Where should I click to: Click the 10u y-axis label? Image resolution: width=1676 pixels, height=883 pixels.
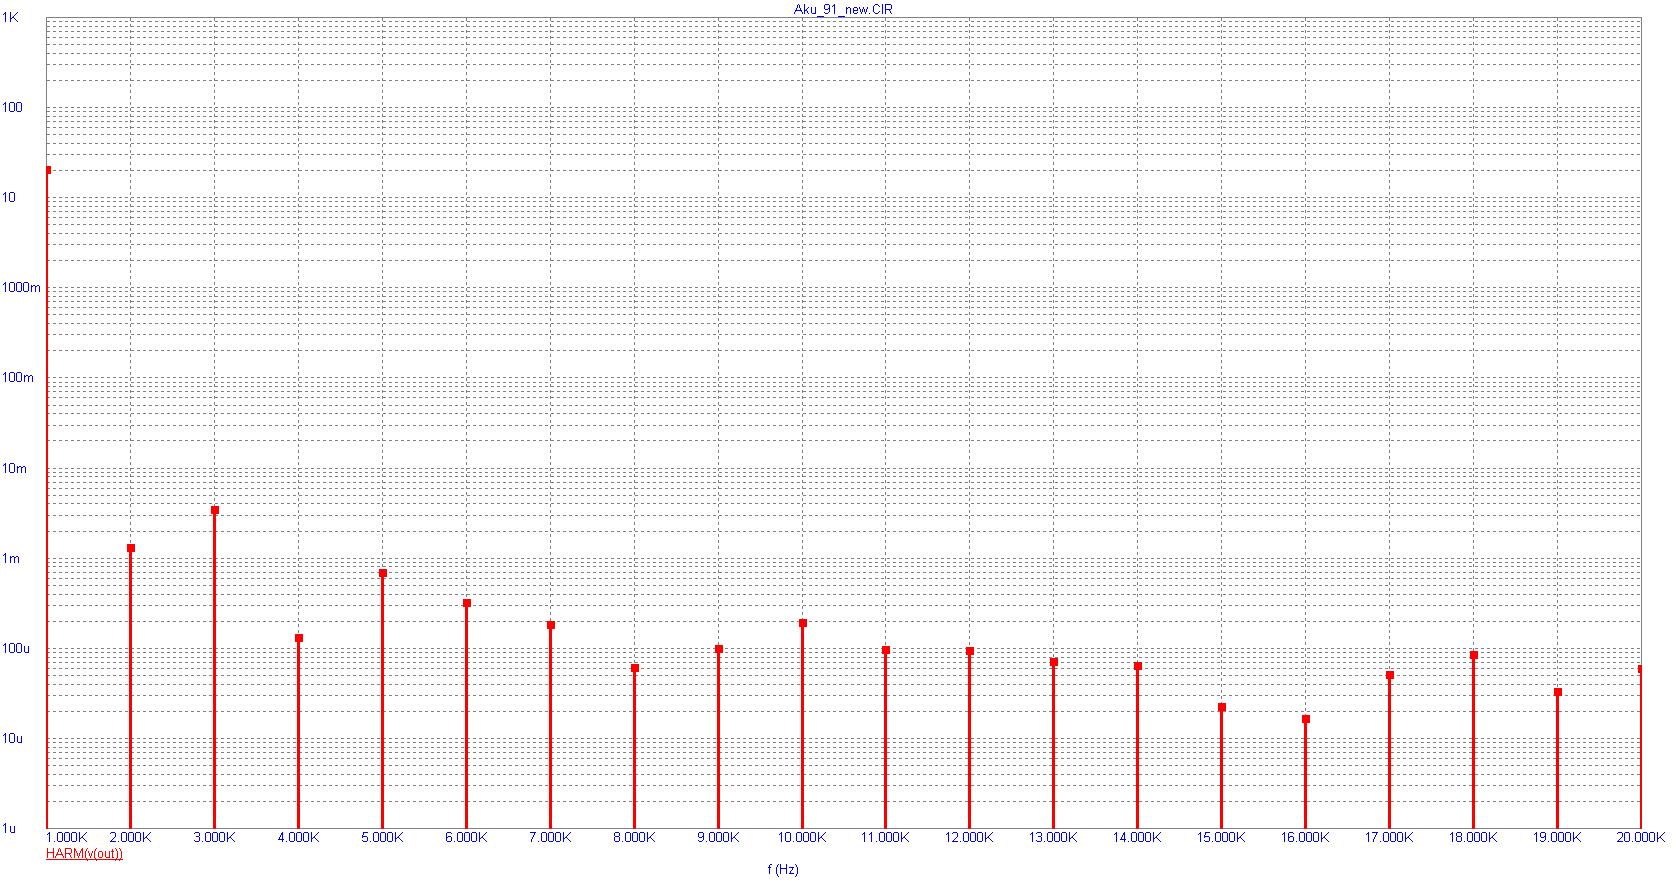13,739
